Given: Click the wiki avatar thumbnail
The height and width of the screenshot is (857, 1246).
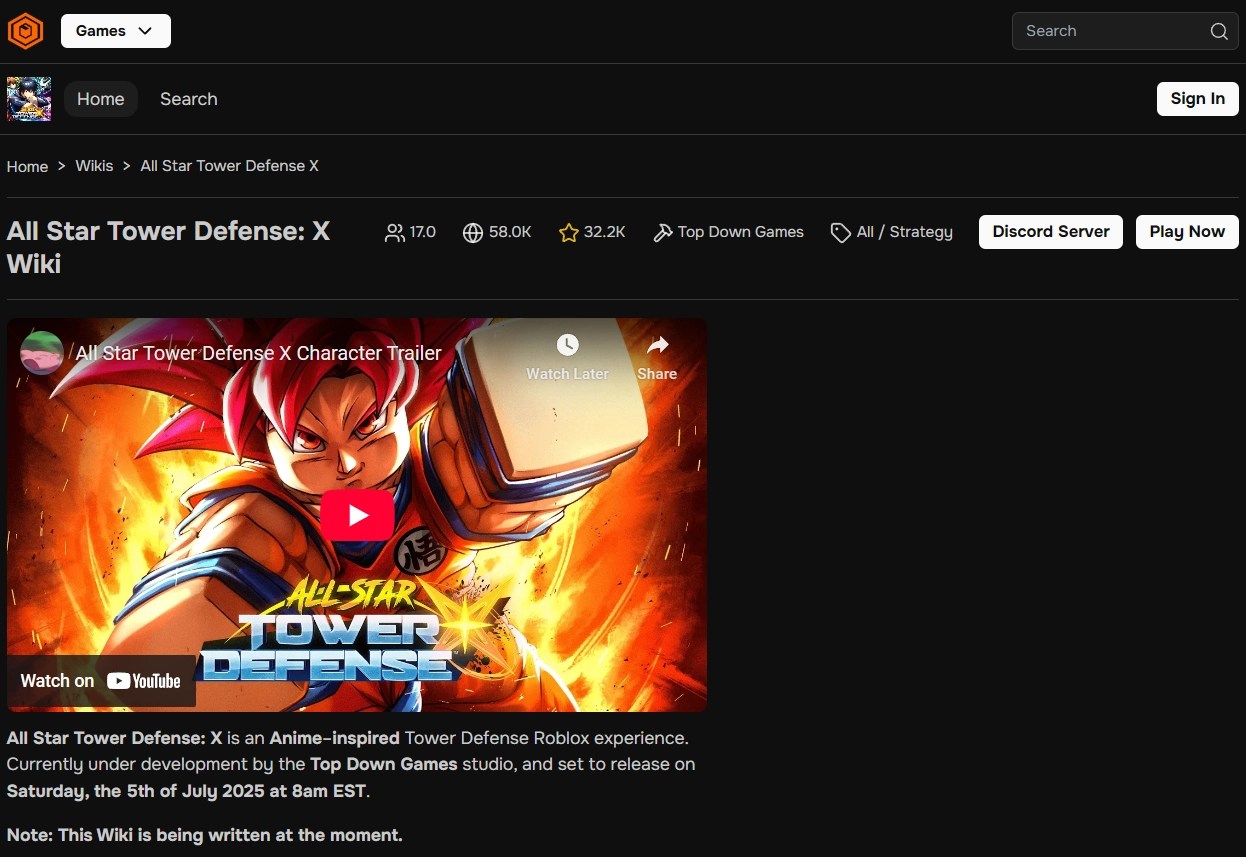Looking at the screenshot, I should (28, 99).
